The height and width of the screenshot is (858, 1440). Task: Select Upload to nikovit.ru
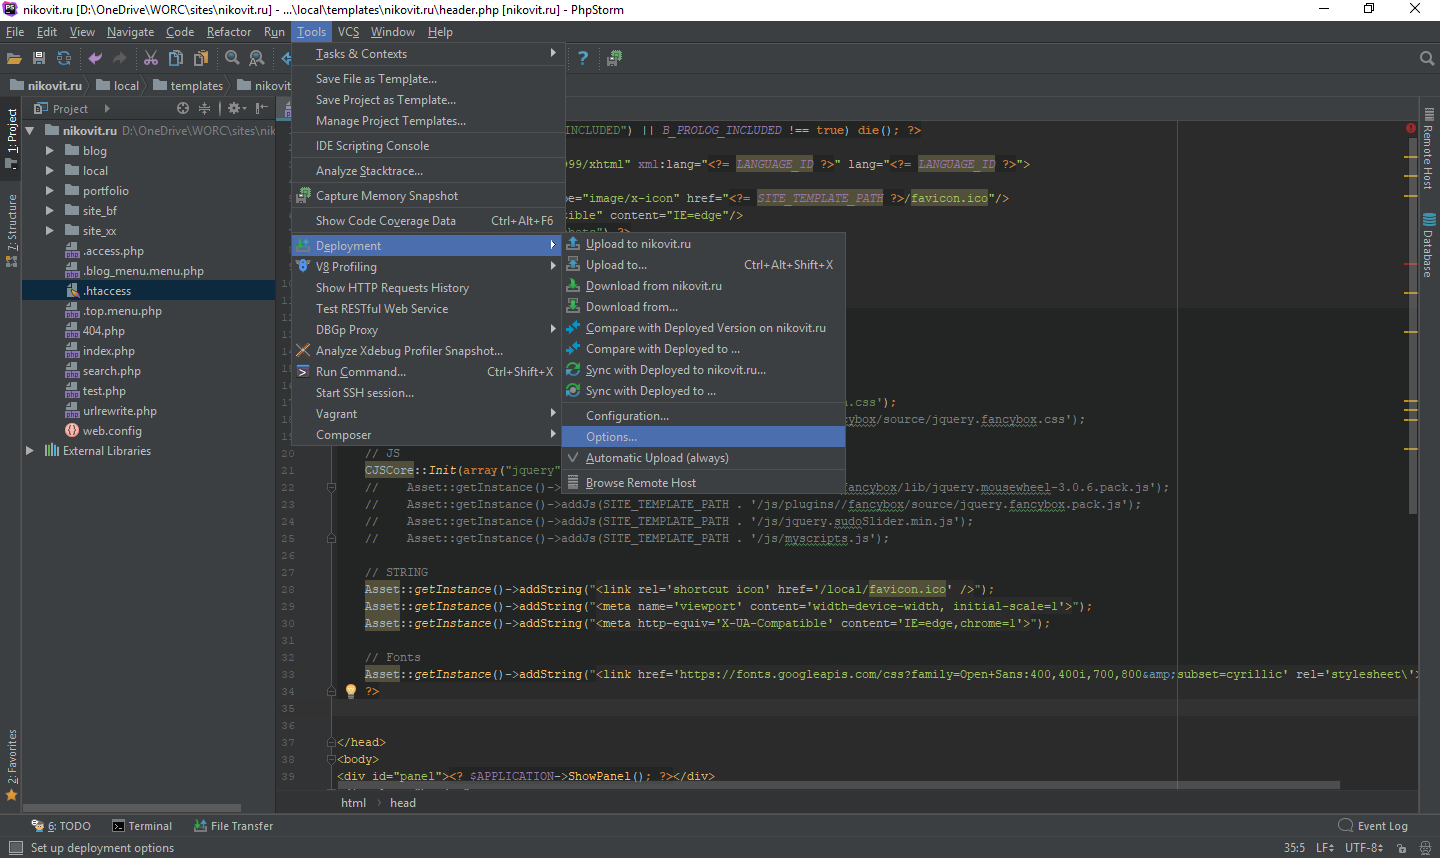click(x=703, y=244)
